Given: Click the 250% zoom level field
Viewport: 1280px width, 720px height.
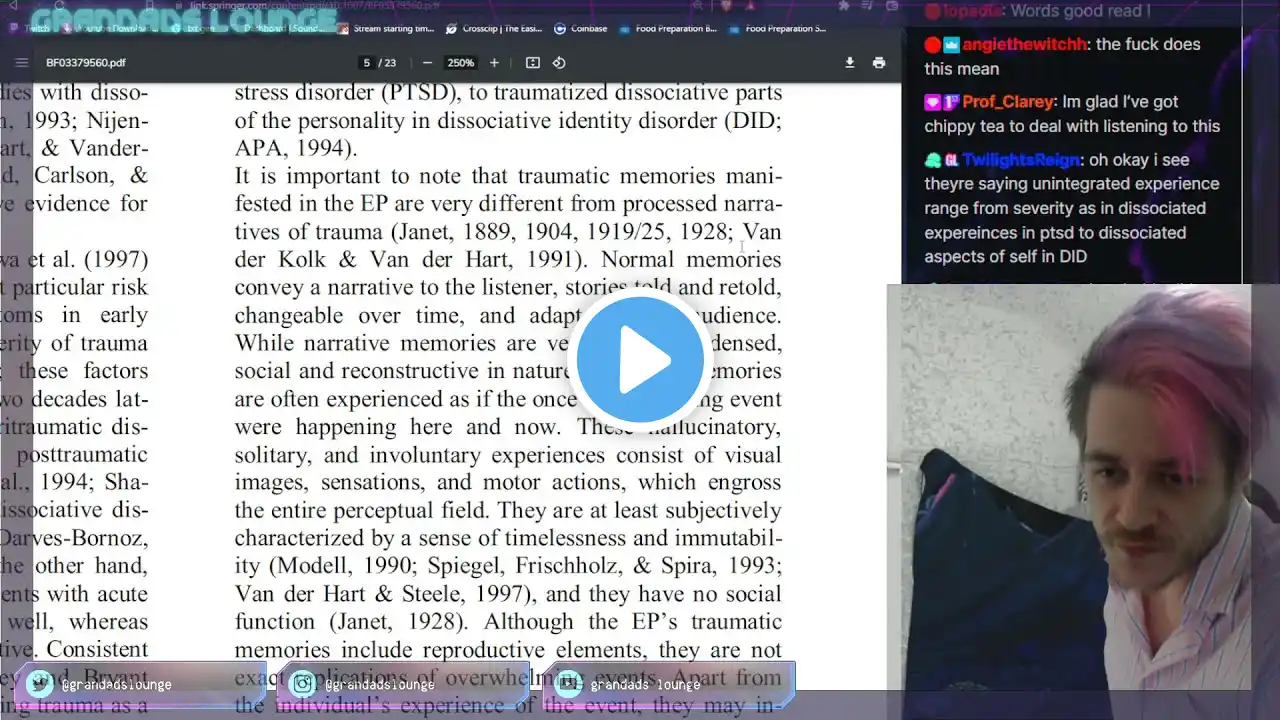Looking at the screenshot, I should tap(460, 63).
